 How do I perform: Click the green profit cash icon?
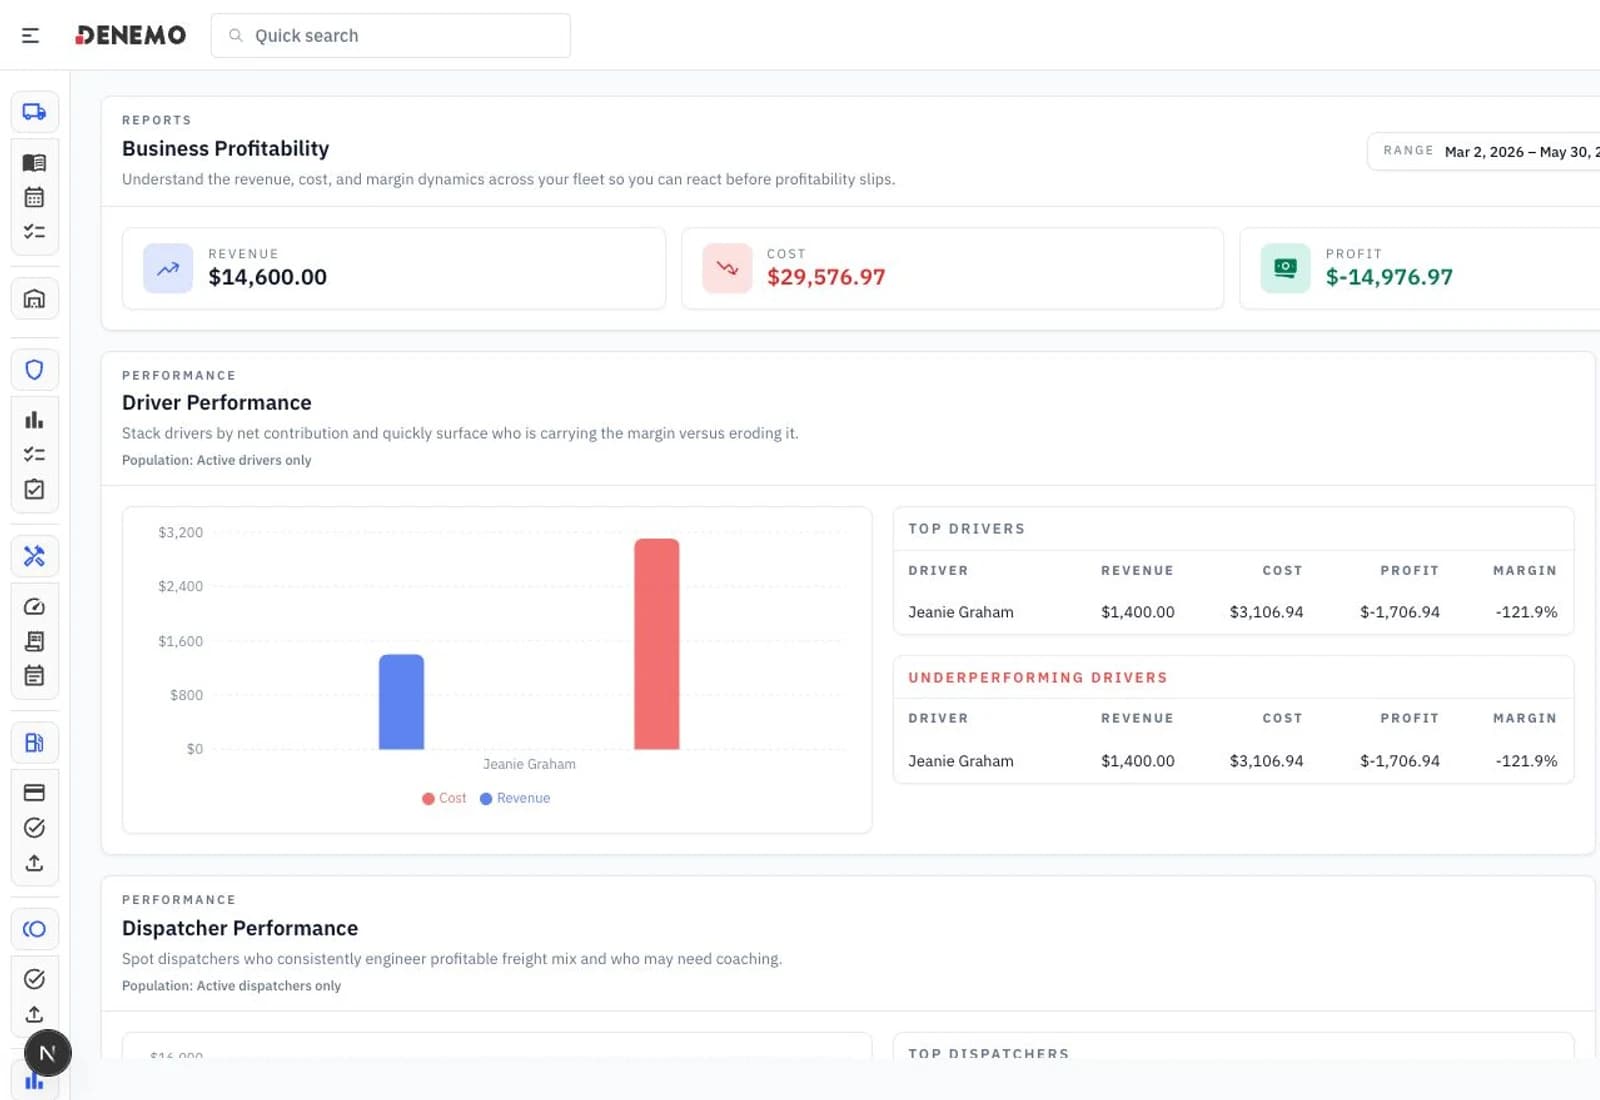point(1285,268)
